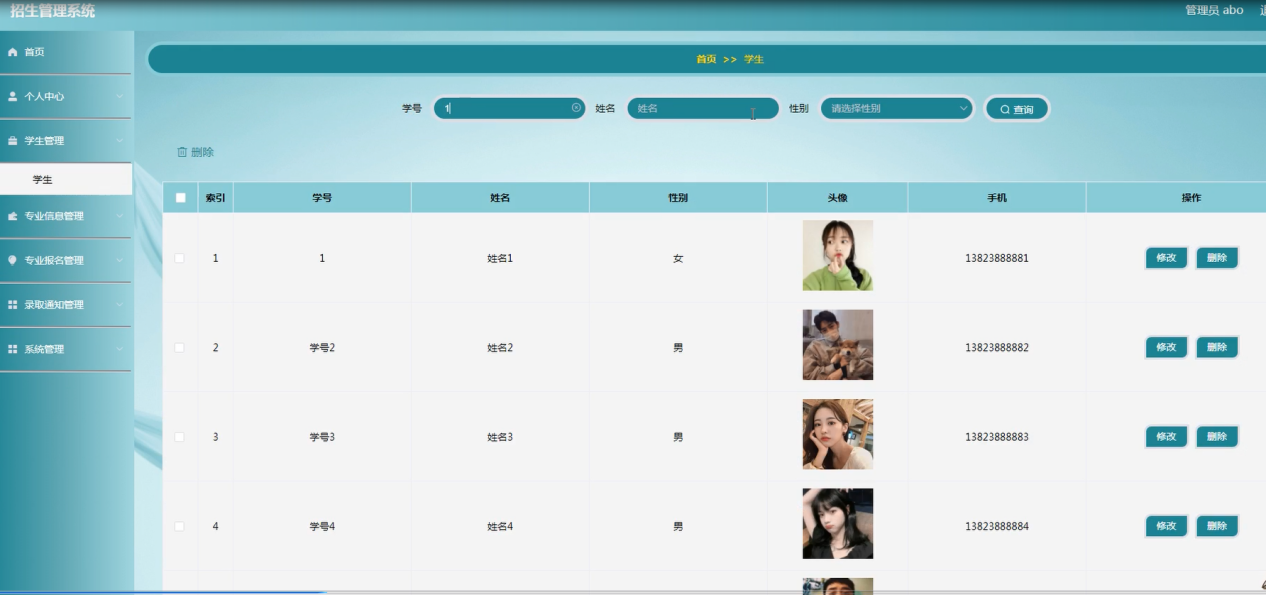The image size is (1266, 595).
Task: Expand the chevron beside 专业信息管理
Action: [119, 216]
